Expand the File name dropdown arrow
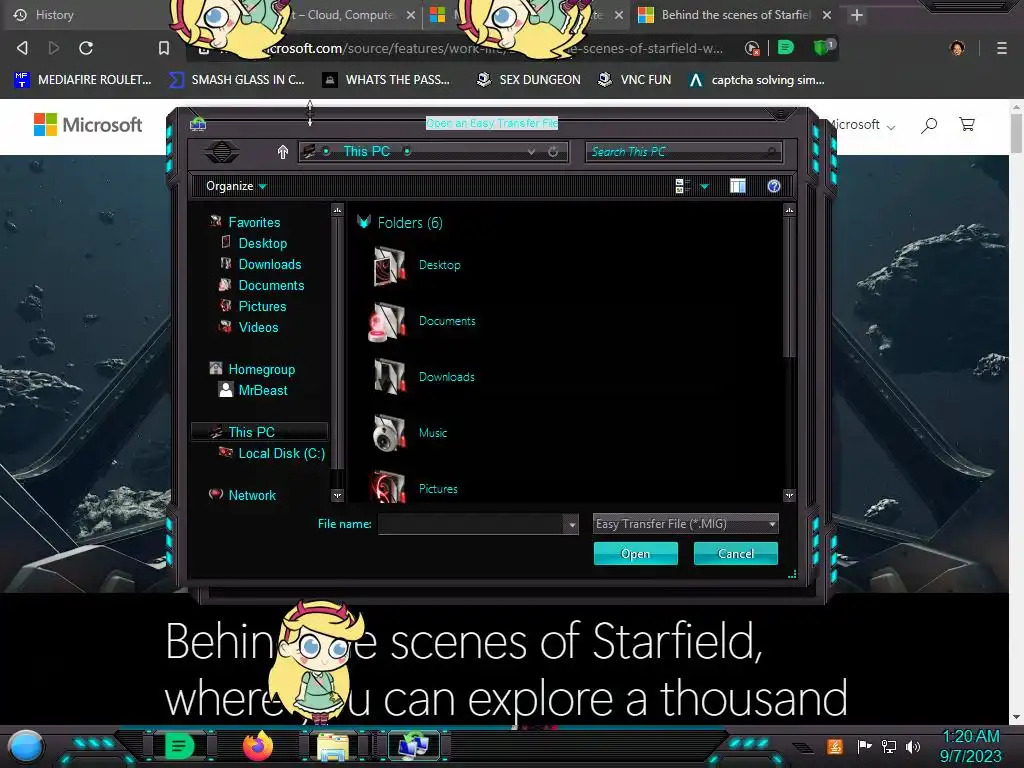The image size is (1024, 768). [x=572, y=524]
